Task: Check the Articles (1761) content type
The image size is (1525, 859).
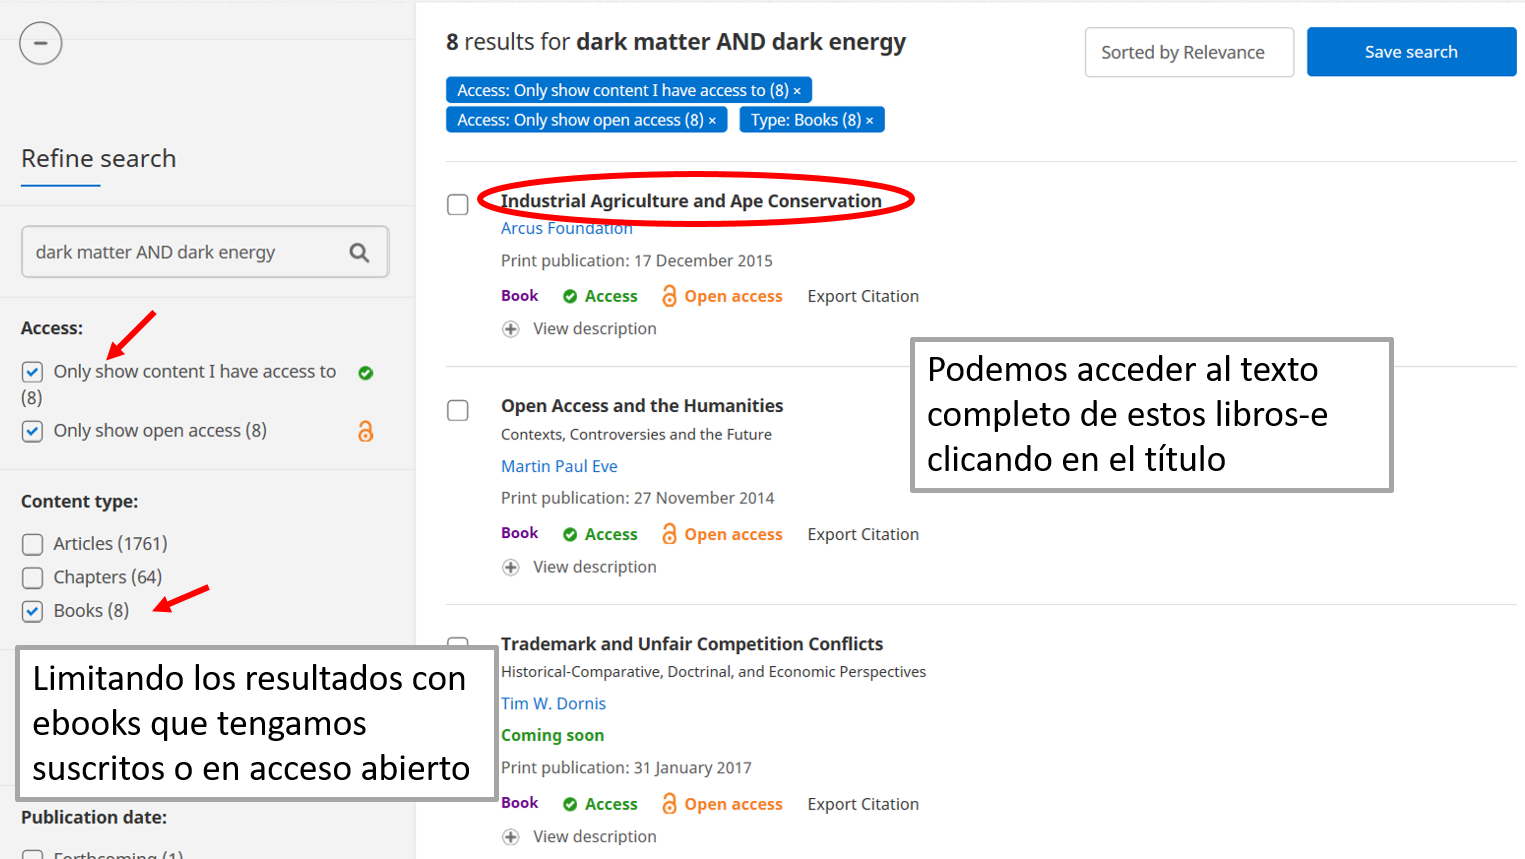Action: click(33, 544)
